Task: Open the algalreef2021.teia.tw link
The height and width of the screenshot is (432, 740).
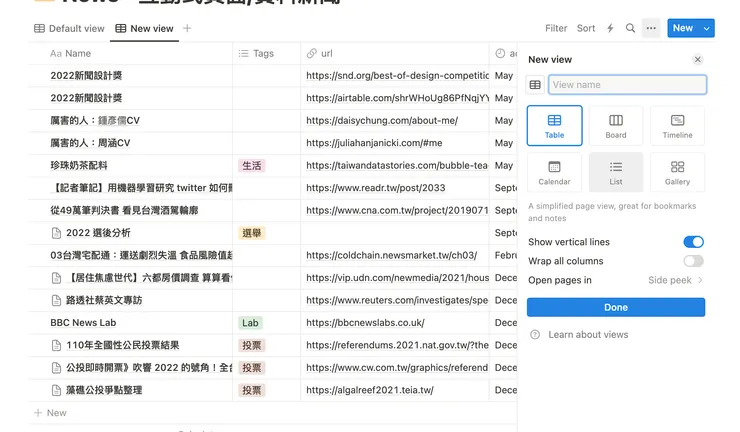Action: [370, 390]
